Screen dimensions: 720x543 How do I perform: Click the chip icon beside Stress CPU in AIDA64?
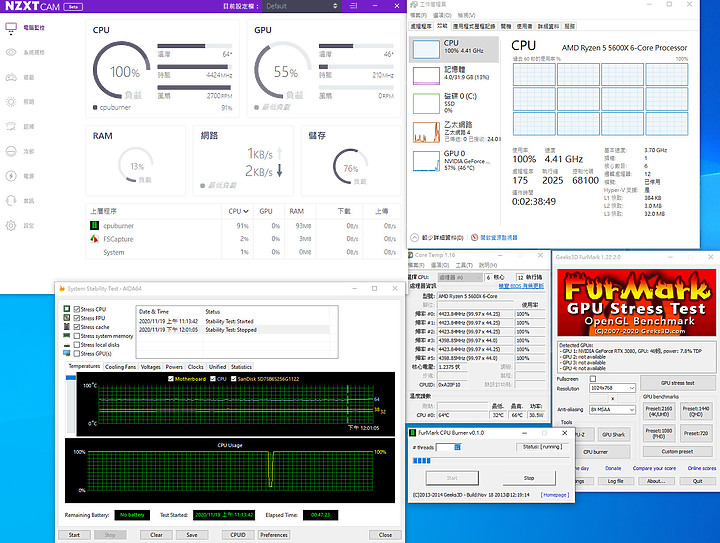(x=67, y=309)
